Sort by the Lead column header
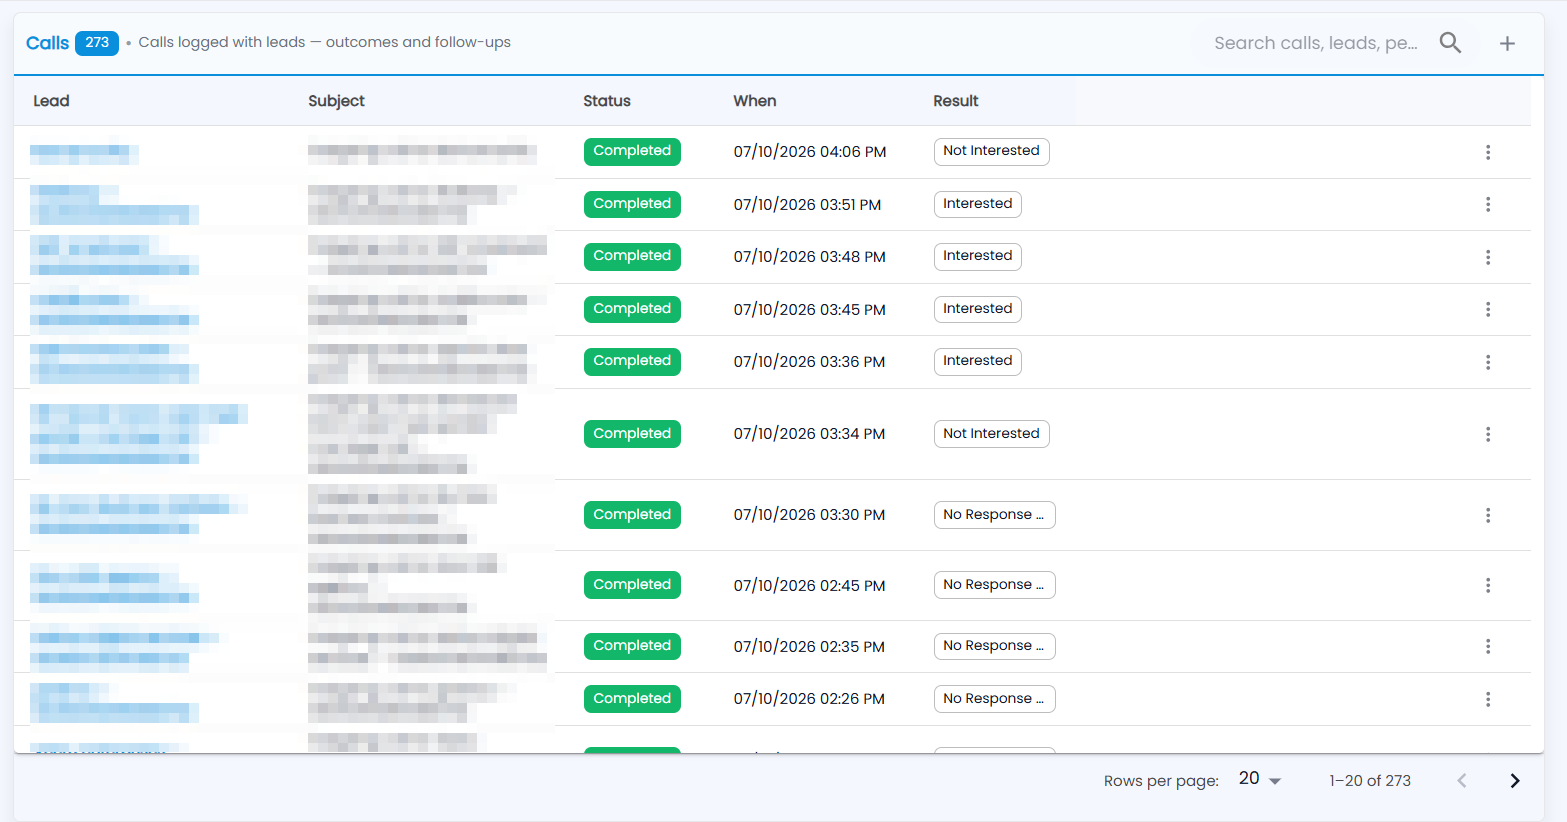Image resolution: width=1567 pixels, height=822 pixels. 51,101
